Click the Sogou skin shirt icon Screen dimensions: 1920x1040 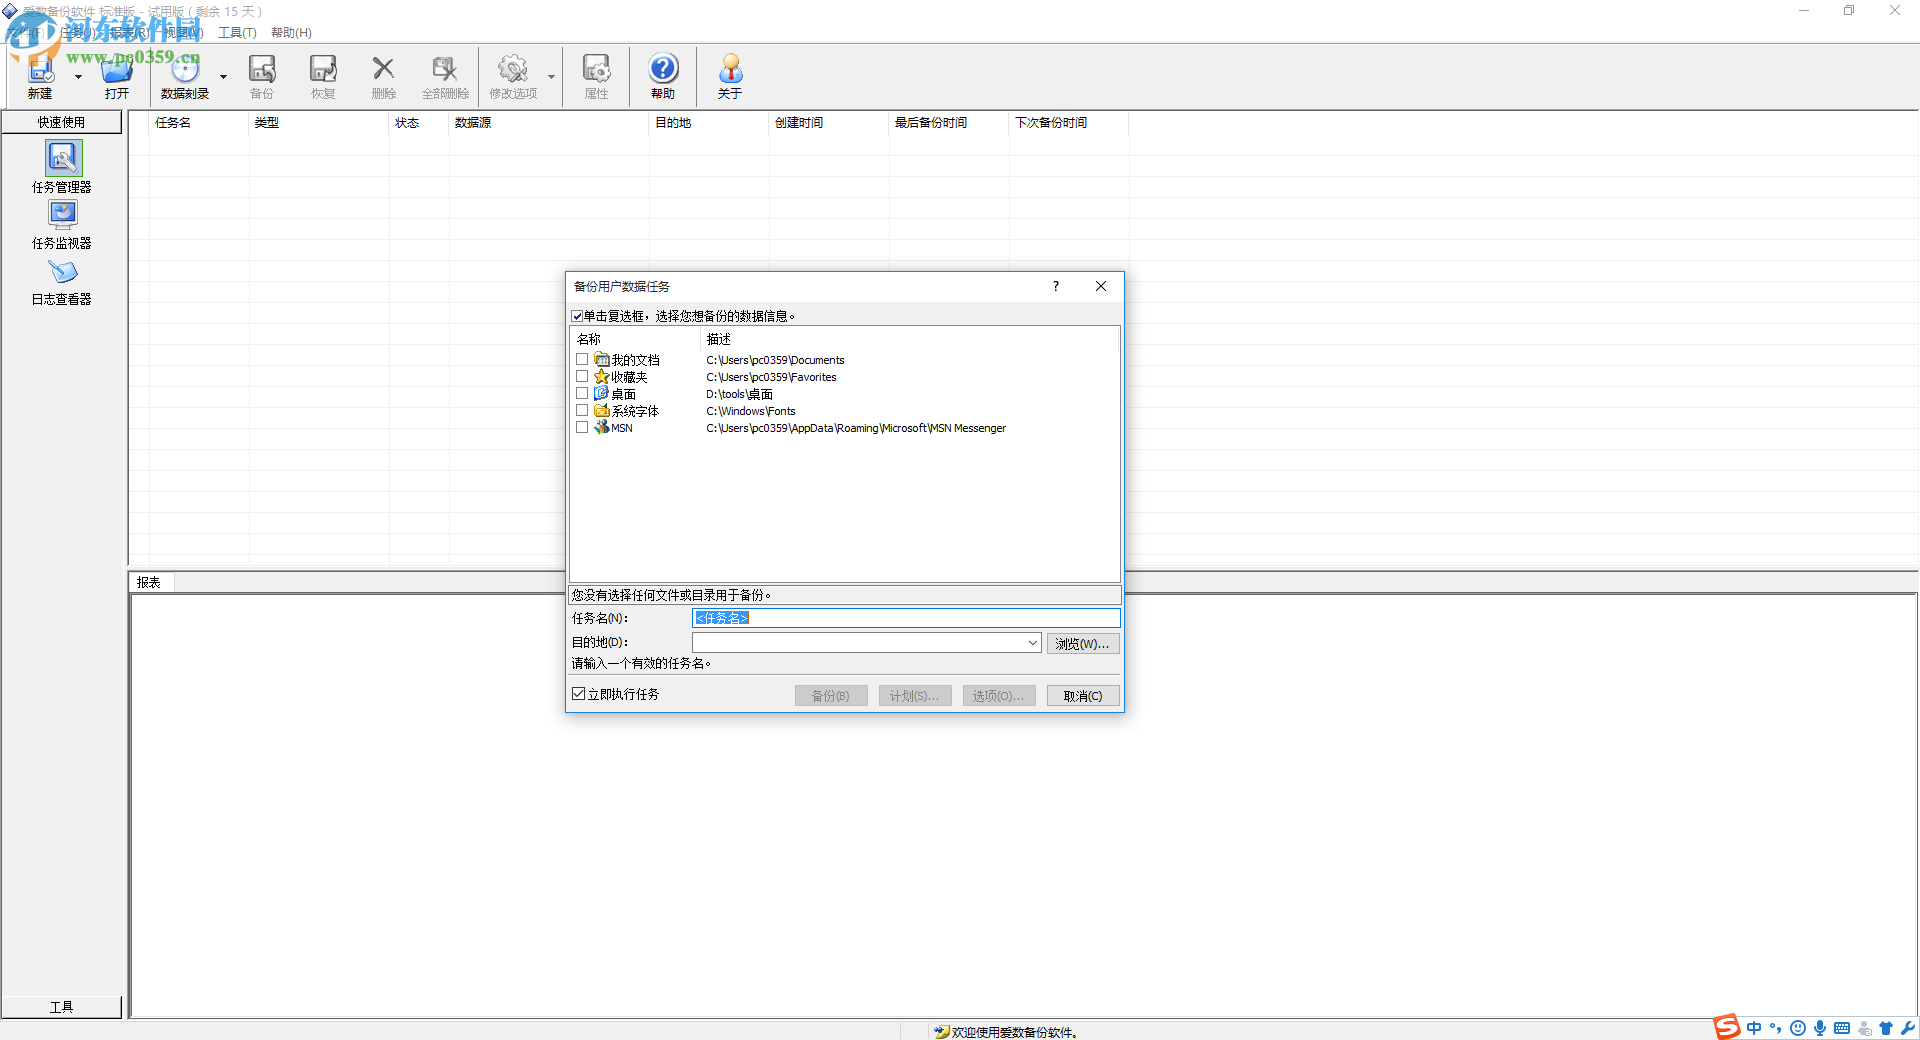[1886, 1028]
